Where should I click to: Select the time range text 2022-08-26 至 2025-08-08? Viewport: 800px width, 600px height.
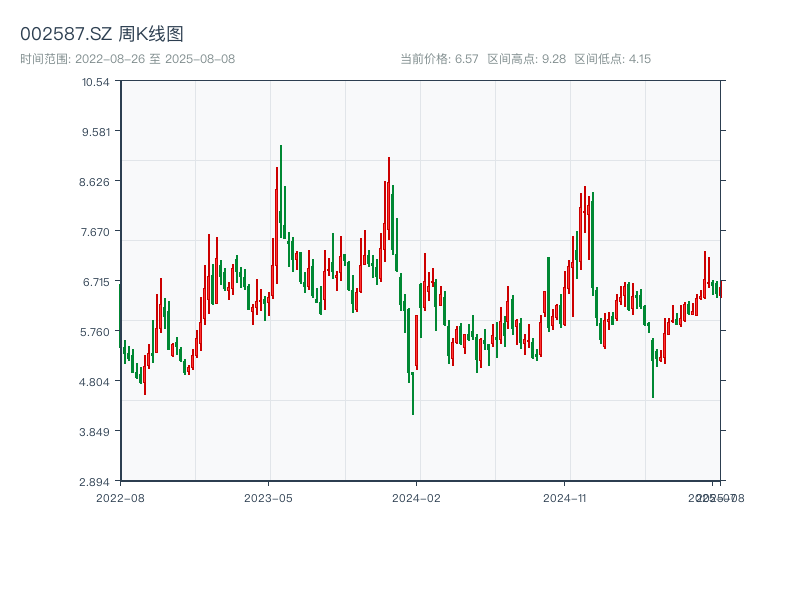[155, 59]
